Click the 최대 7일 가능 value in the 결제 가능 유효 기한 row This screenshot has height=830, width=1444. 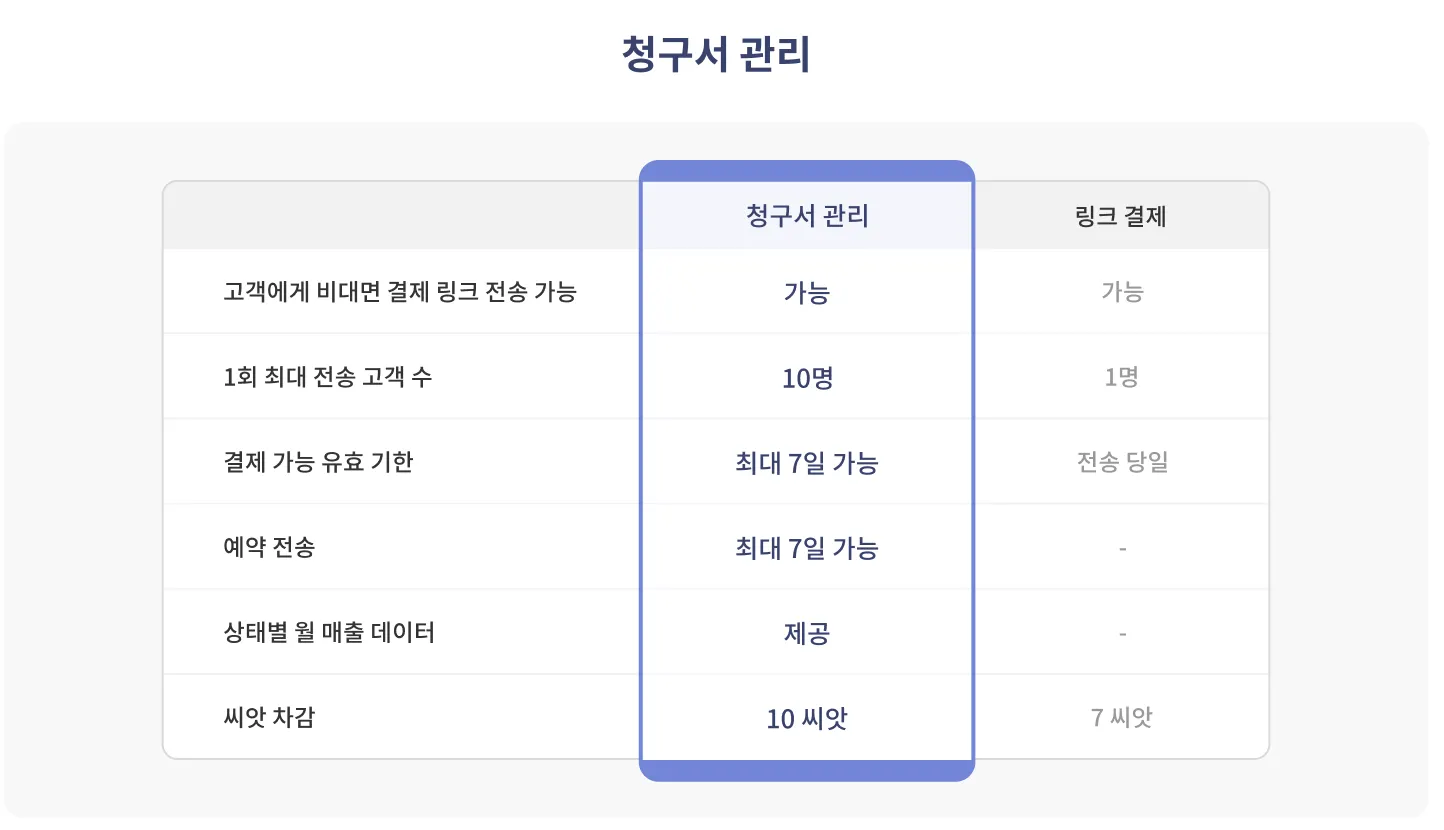coord(806,463)
